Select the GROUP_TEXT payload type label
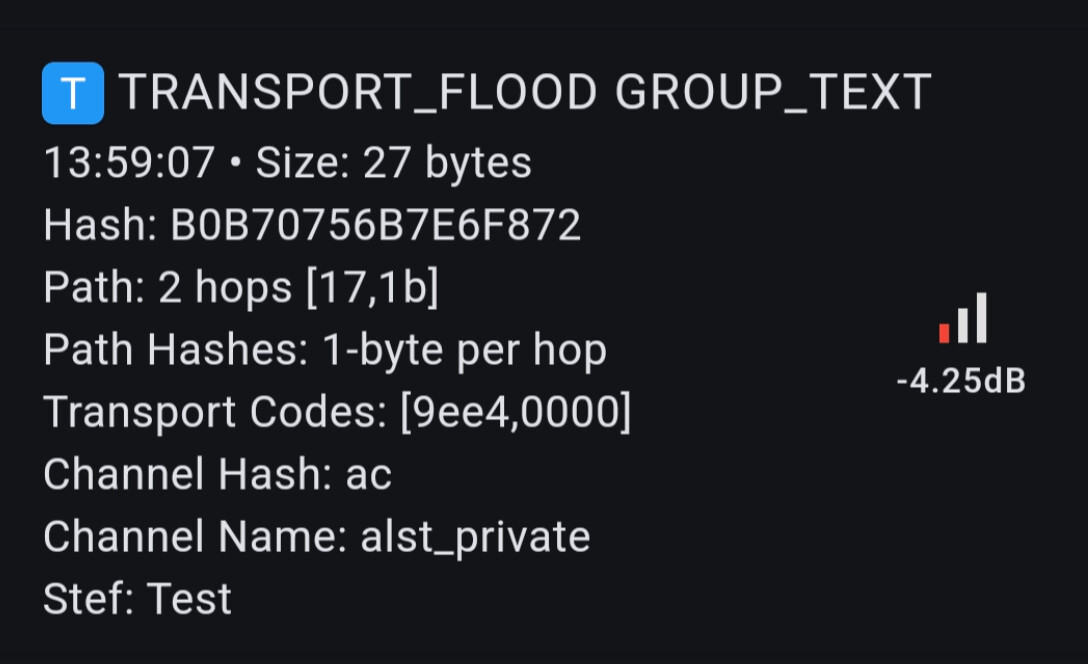This screenshot has height=664, width=1088. [773, 93]
